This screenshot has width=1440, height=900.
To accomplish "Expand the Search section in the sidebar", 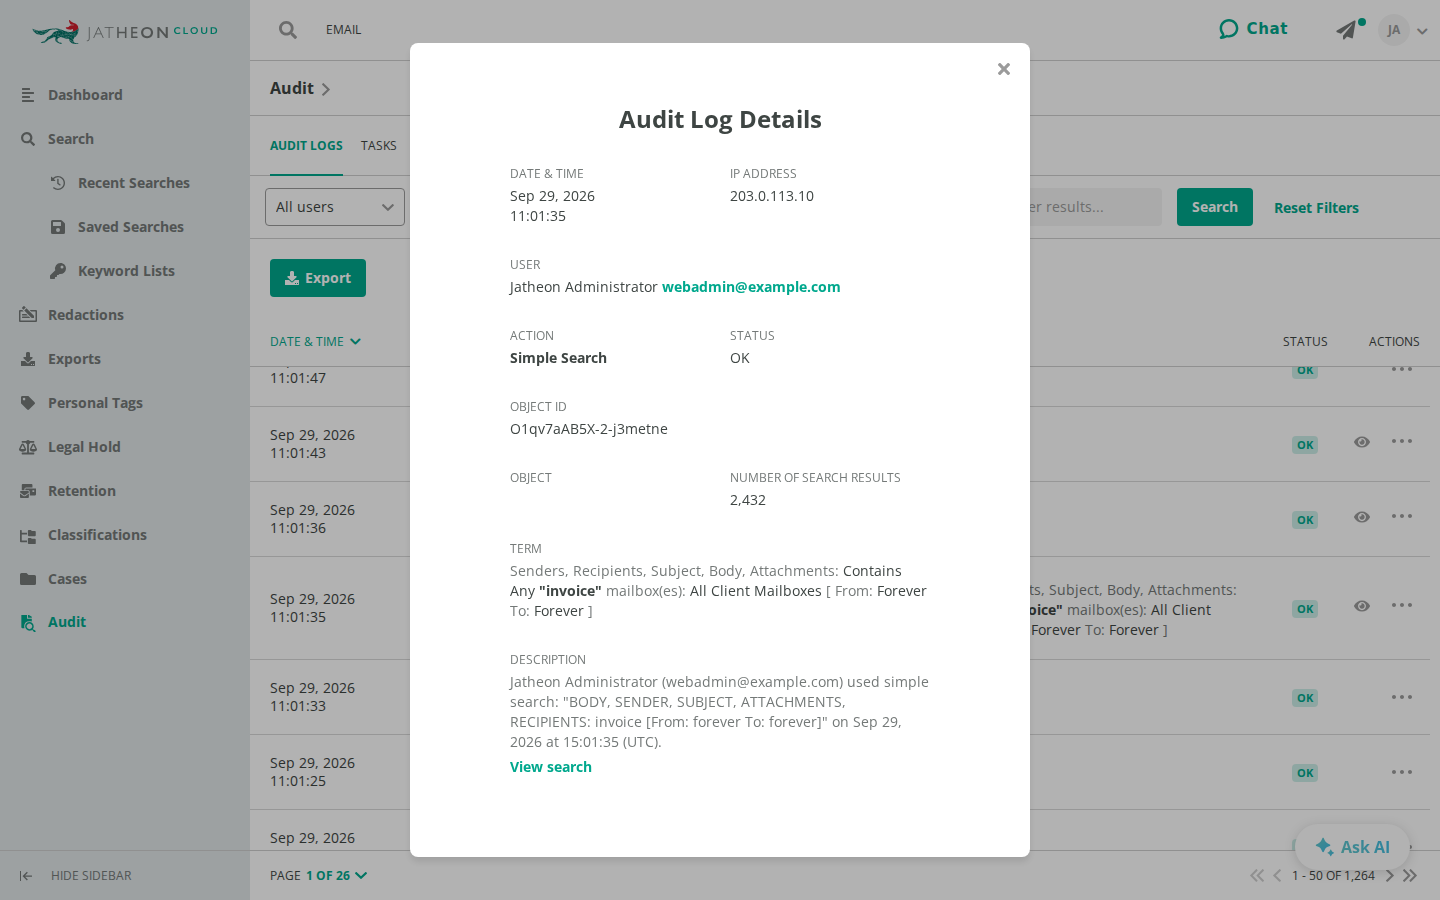I will pyautogui.click(x=70, y=139).
